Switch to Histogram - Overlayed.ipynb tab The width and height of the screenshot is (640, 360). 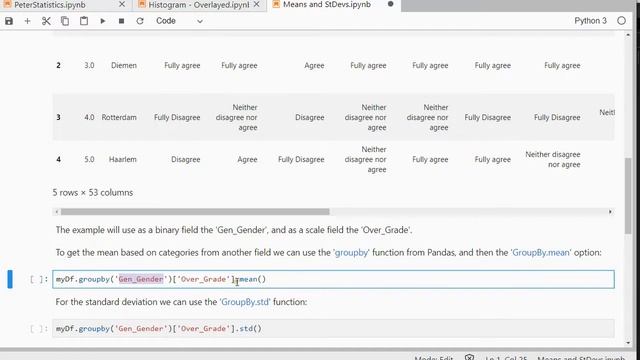(x=198, y=5)
